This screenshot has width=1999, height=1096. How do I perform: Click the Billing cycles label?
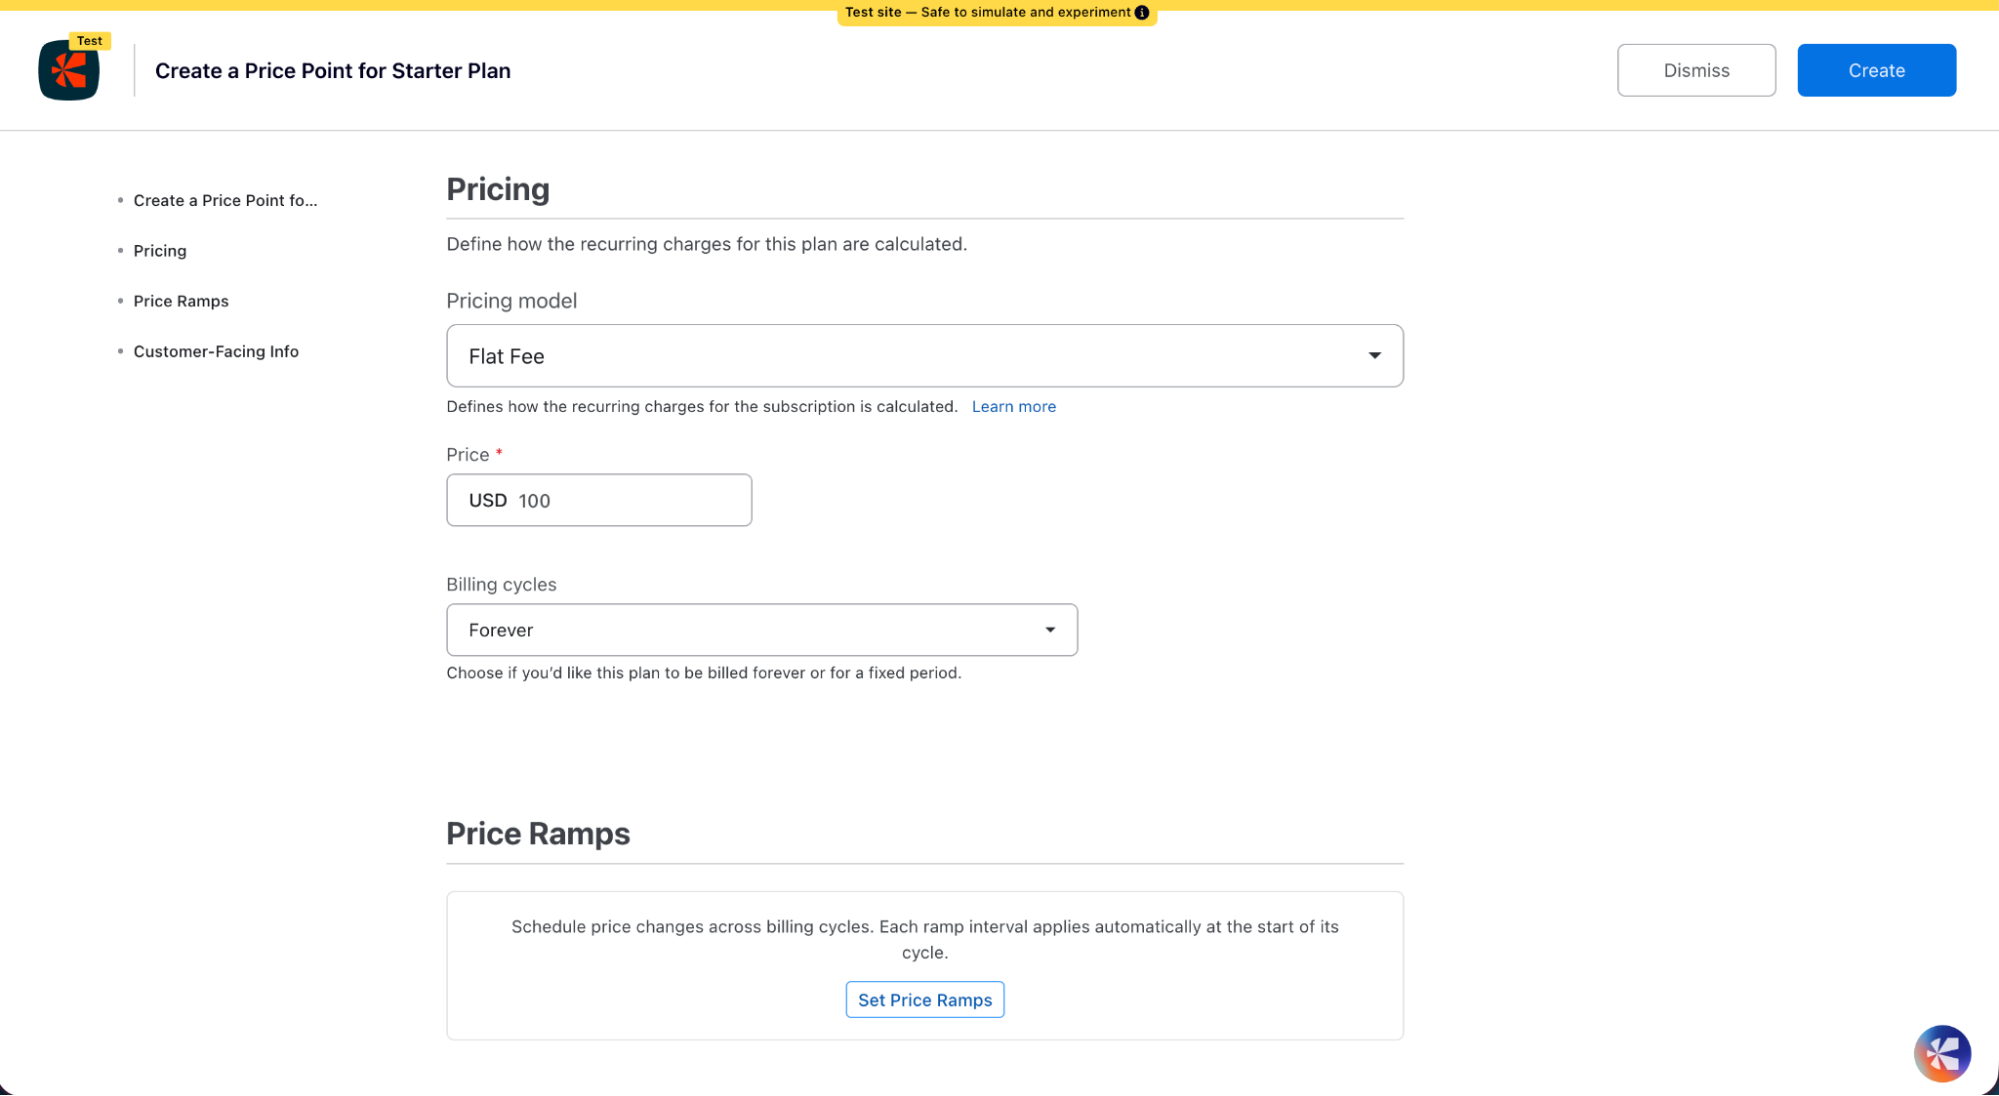coord(501,585)
